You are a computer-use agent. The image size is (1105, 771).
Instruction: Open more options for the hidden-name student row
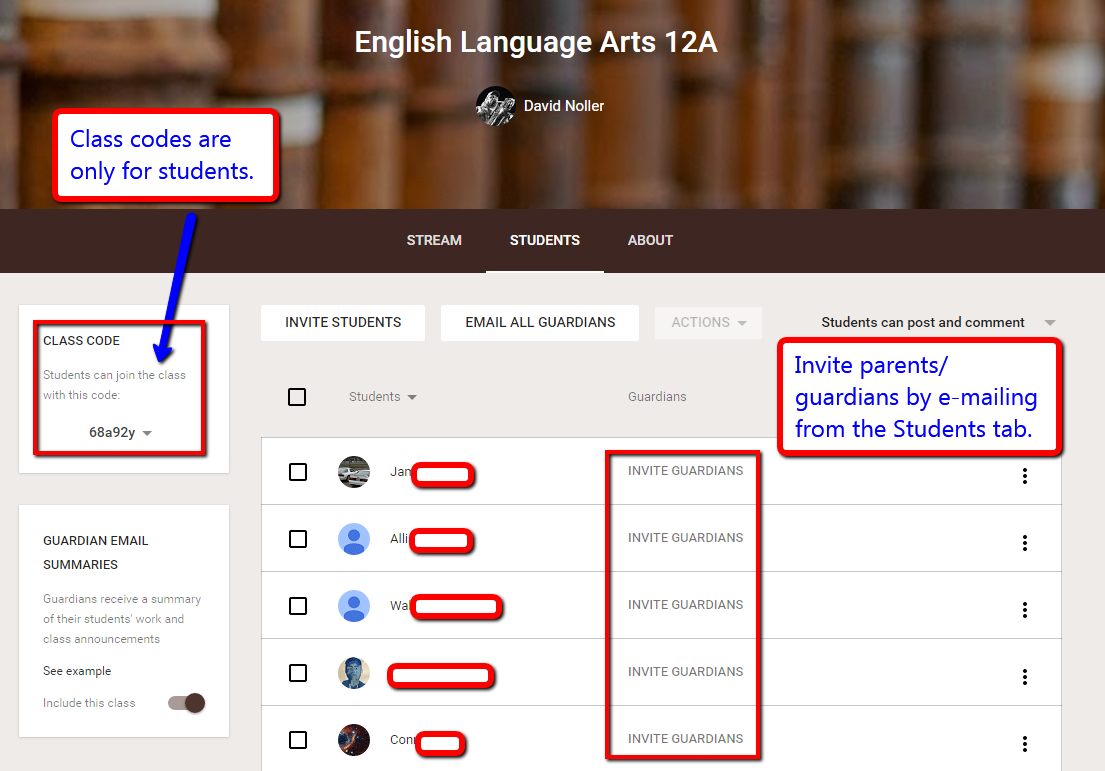coord(1025,677)
